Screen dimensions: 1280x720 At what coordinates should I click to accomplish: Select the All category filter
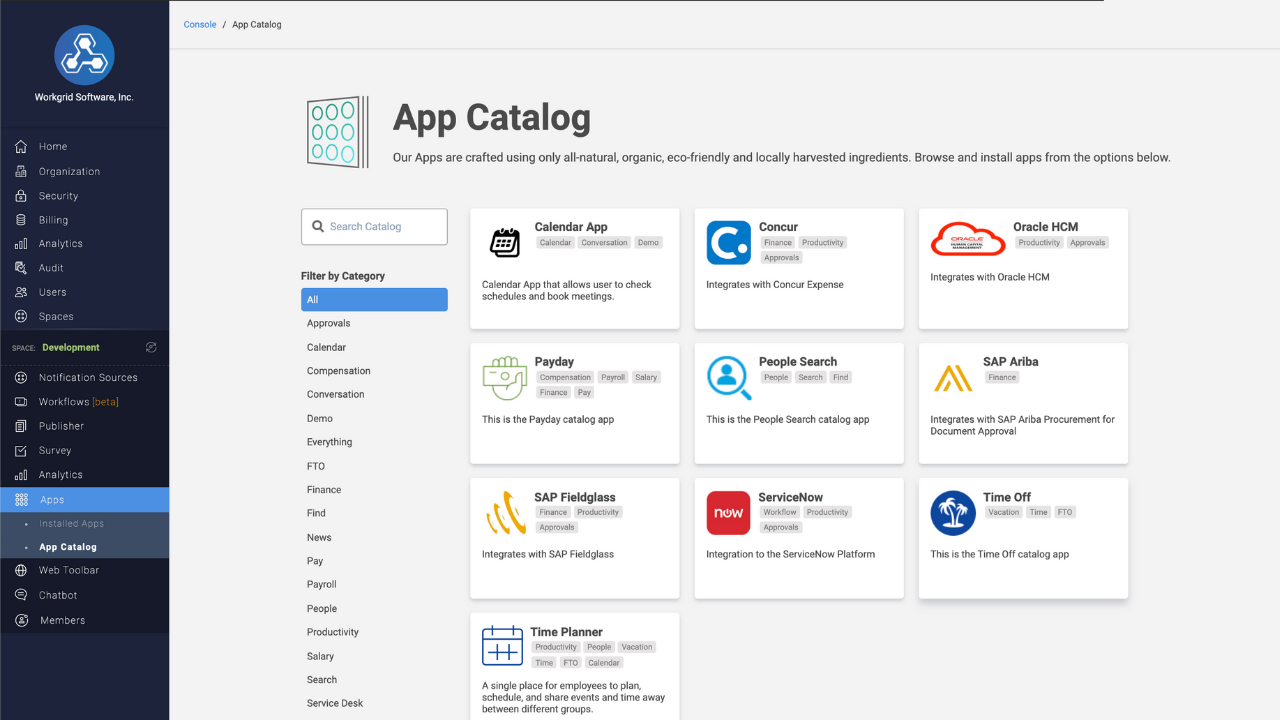click(x=374, y=300)
